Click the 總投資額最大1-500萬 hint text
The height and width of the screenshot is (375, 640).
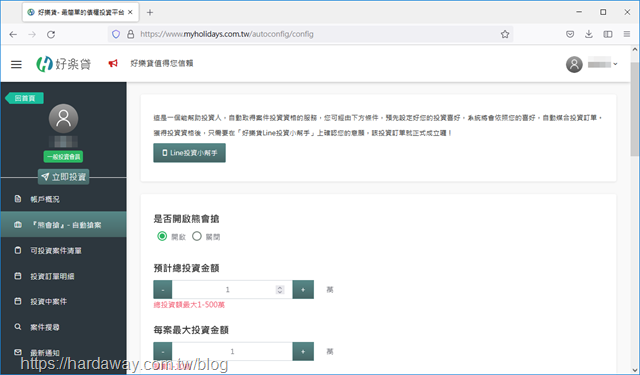coord(189,305)
